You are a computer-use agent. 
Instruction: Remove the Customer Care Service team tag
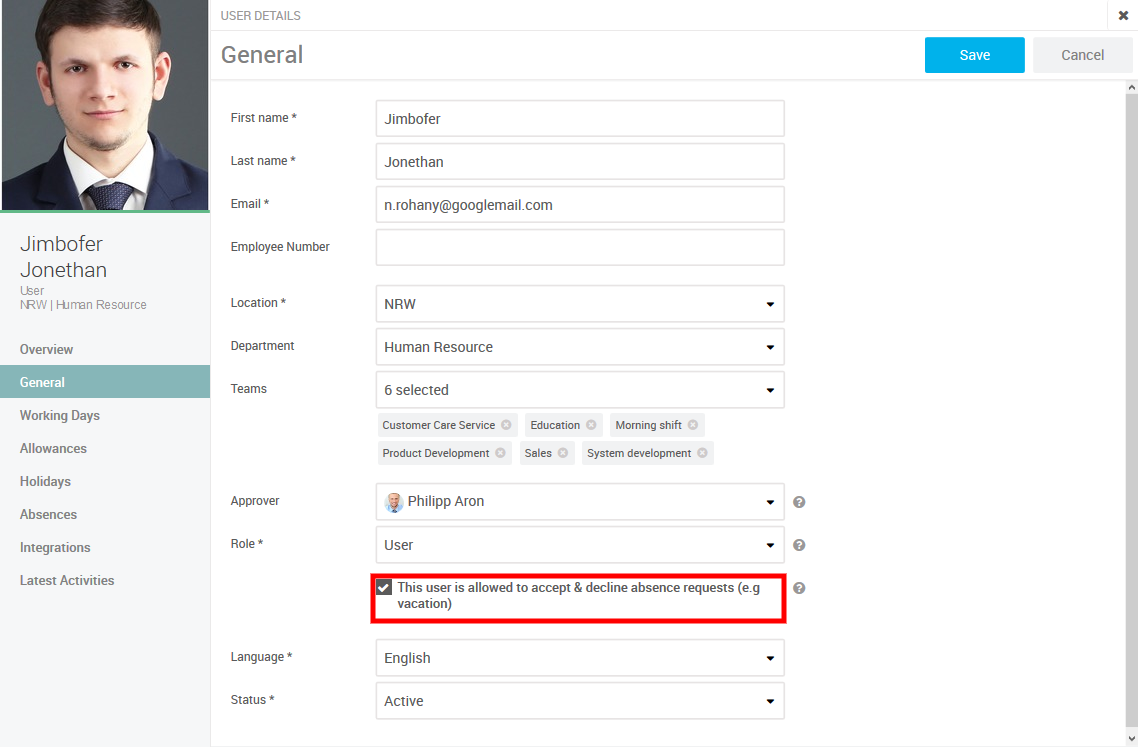pos(507,425)
